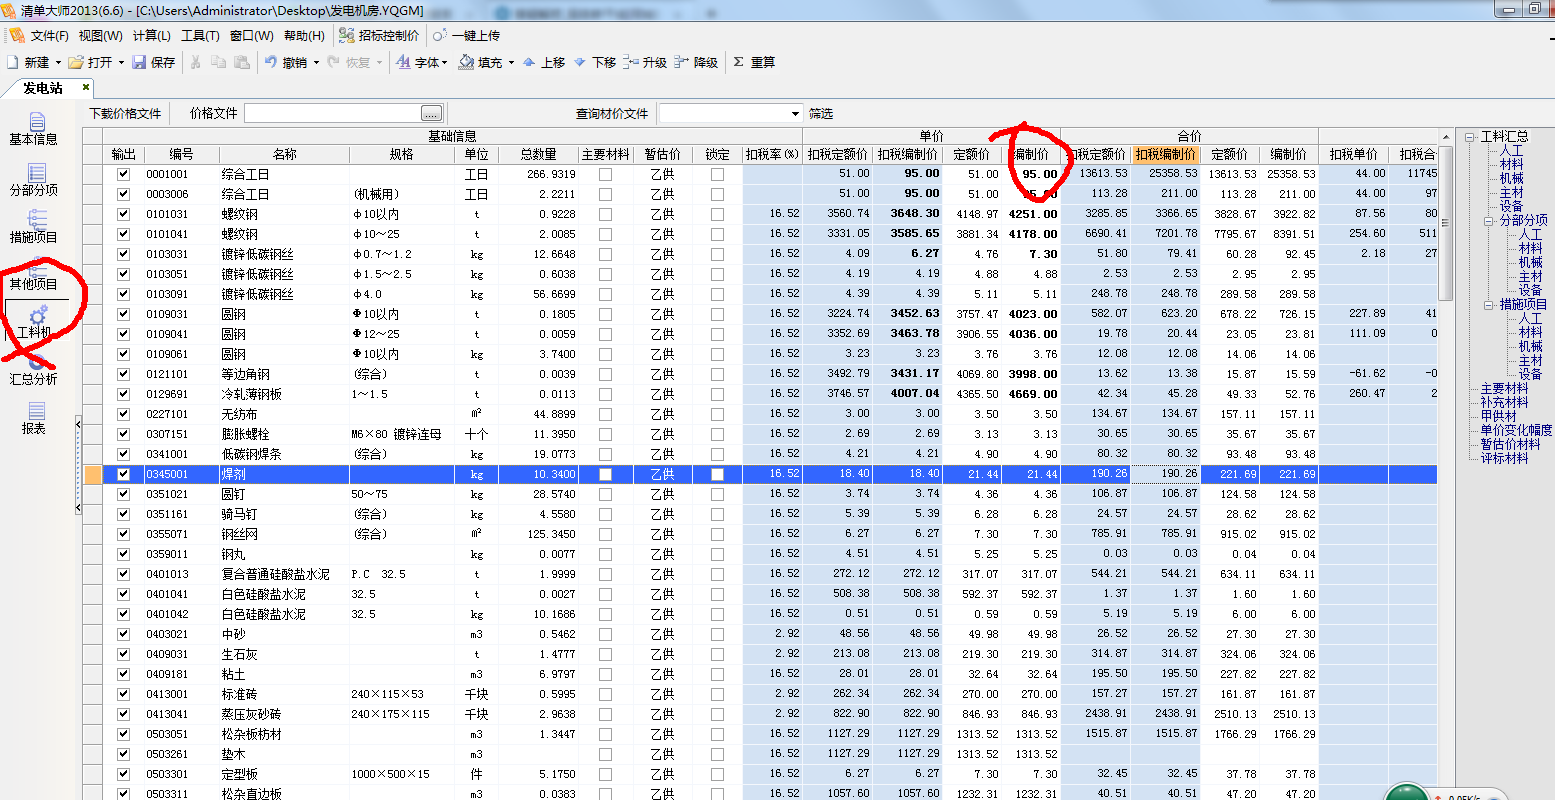Select 暂估价材料 in the tree
This screenshot has width=1555, height=800.
coord(1510,444)
